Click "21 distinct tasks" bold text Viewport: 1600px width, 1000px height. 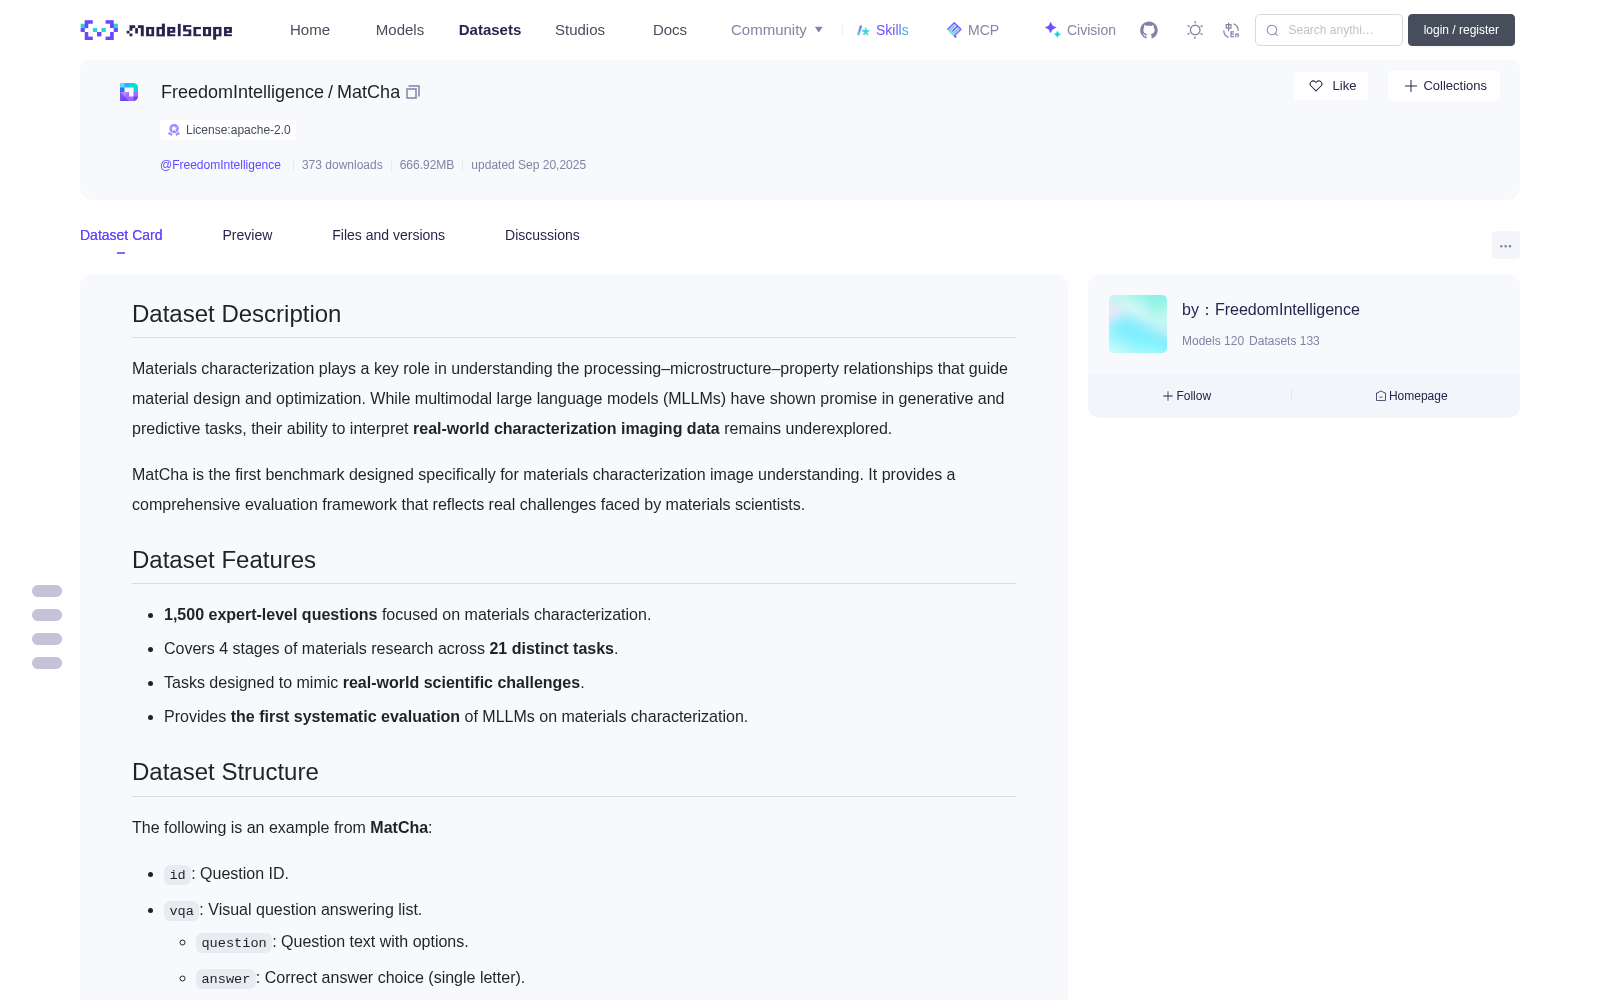(x=551, y=649)
